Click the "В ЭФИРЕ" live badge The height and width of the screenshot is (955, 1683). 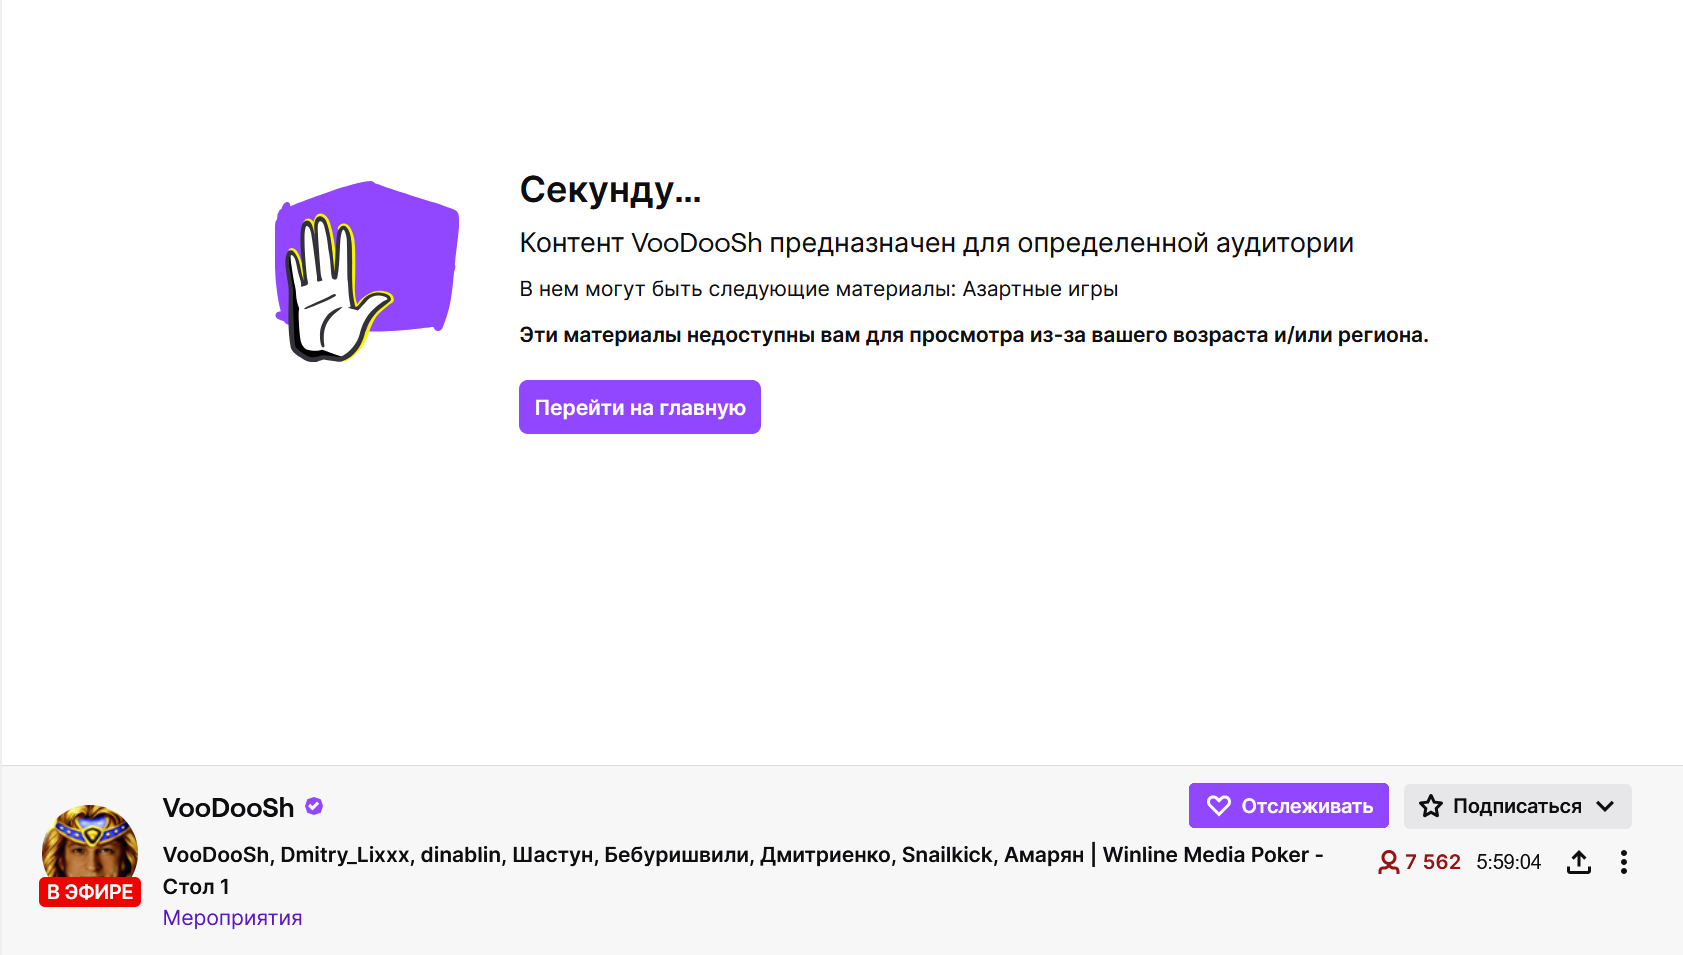point(90,892)
